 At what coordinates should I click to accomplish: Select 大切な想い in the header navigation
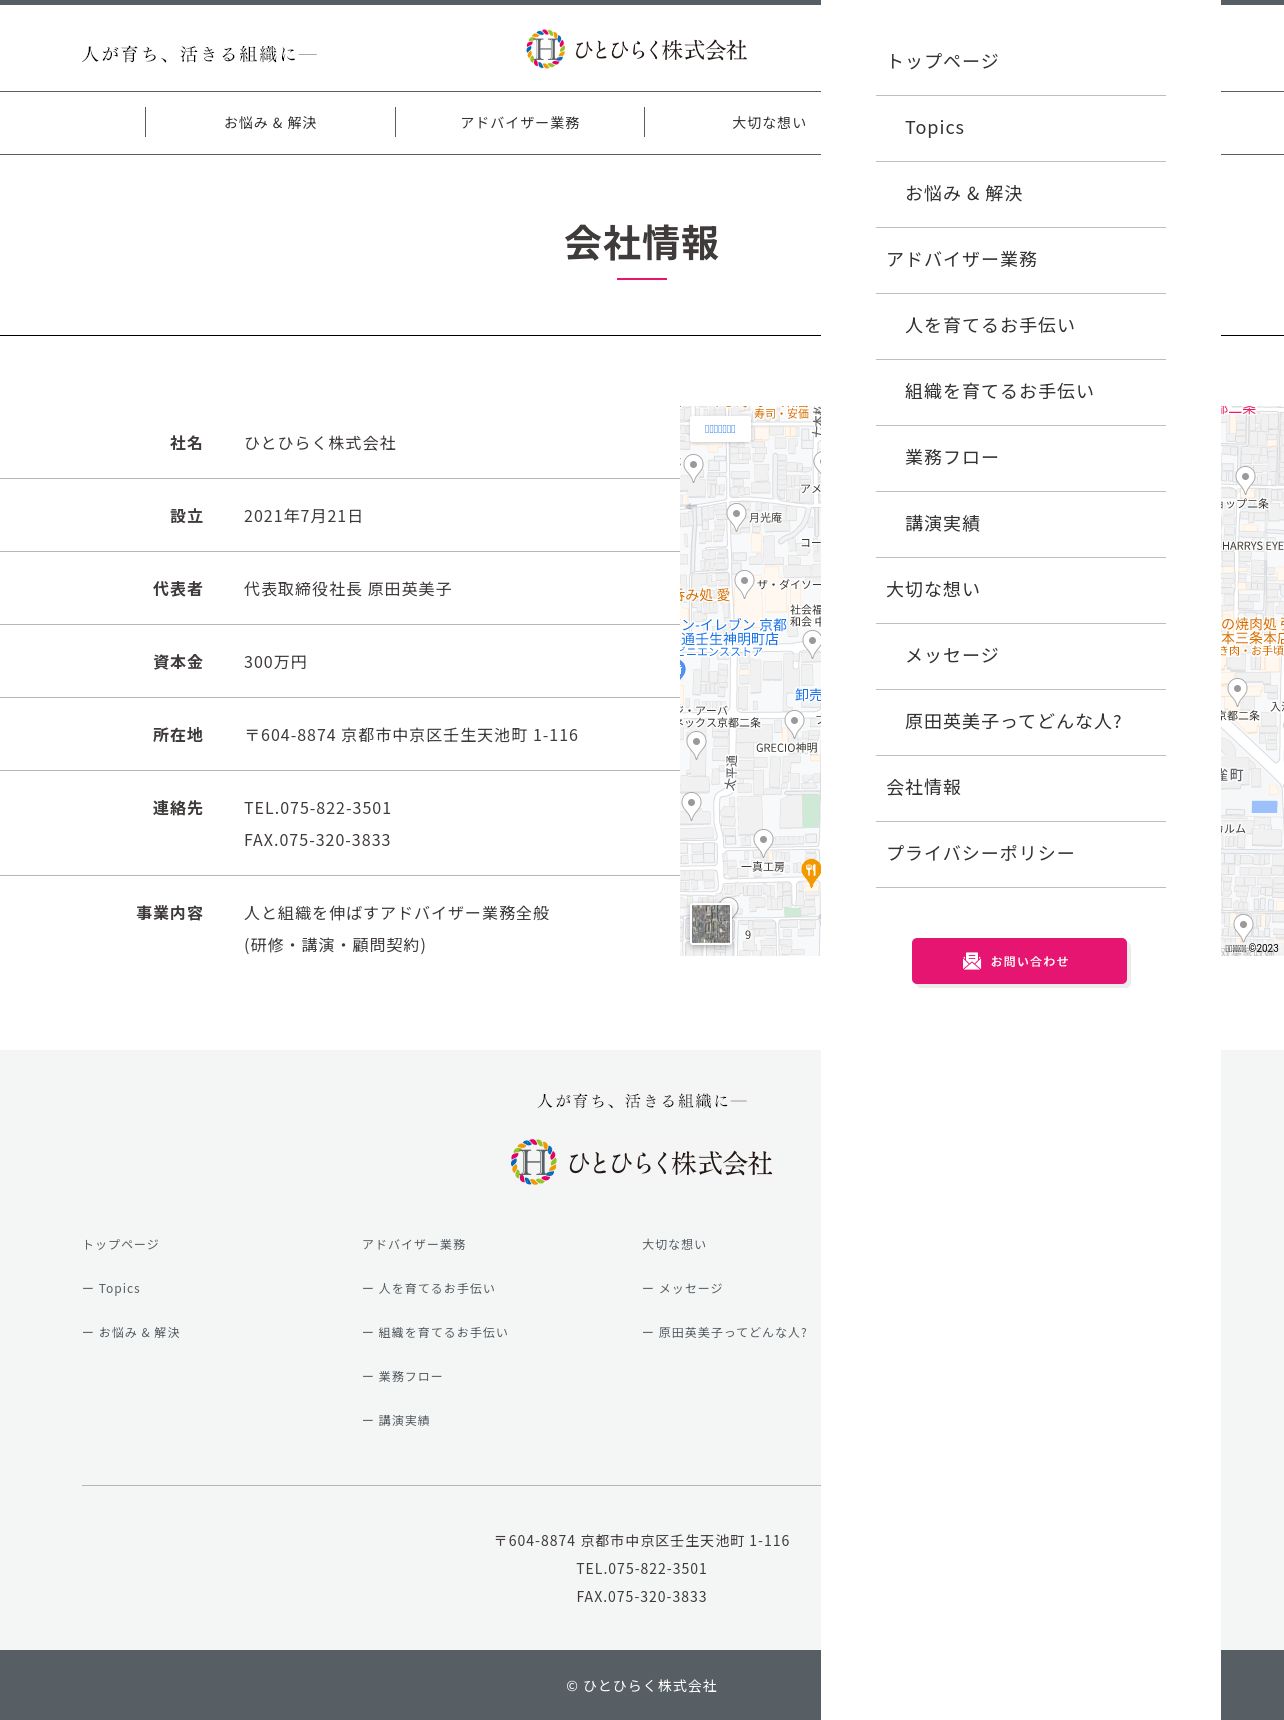coord(769,122)
